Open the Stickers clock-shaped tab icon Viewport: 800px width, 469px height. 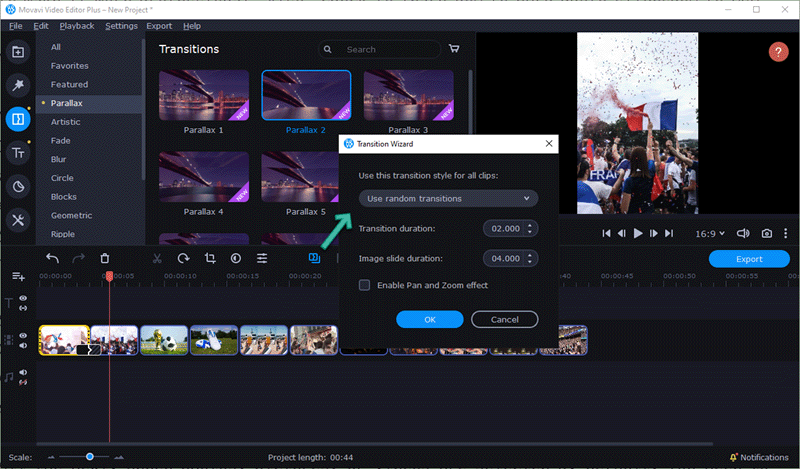pos(18,187)
